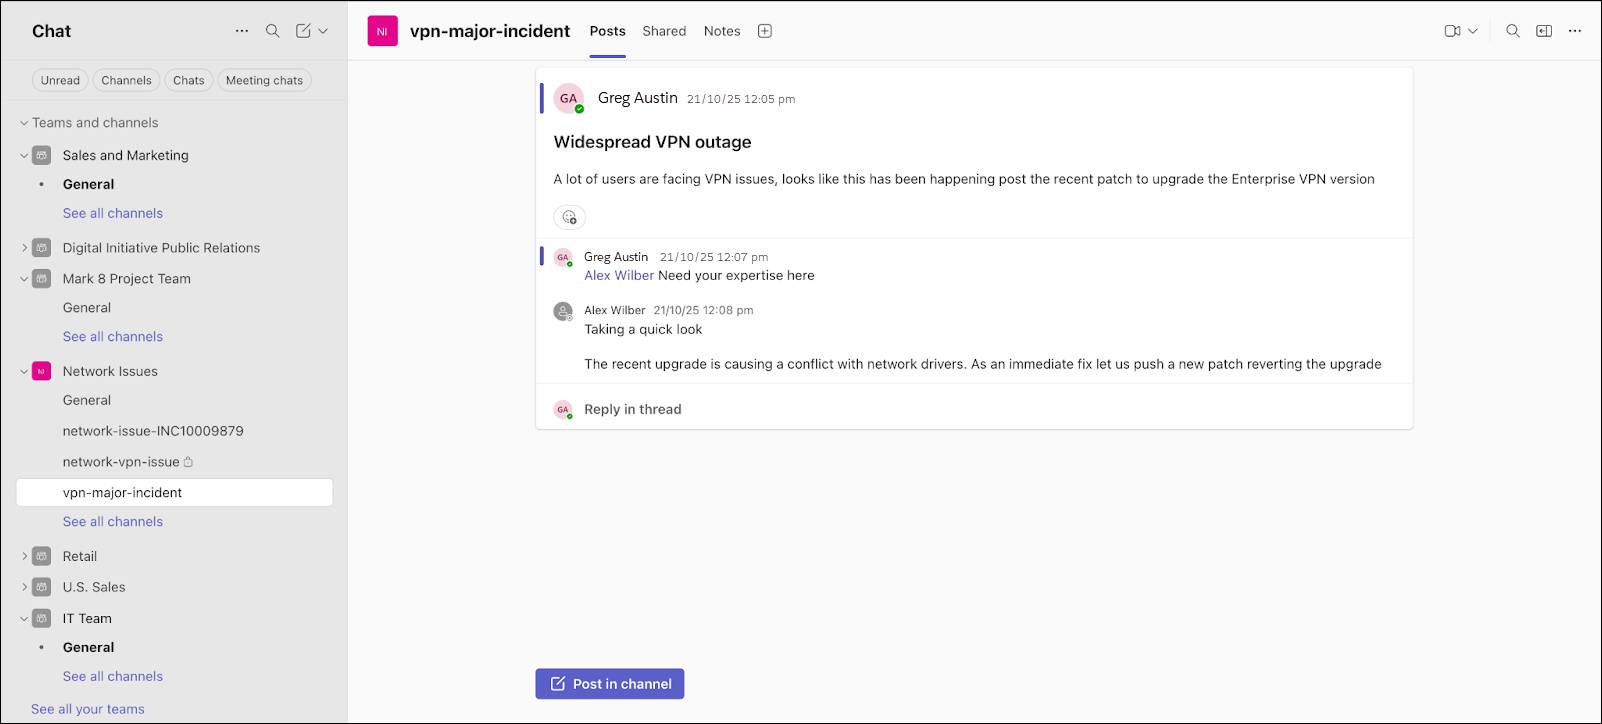Viewport: 1602px width, 724px height.
Task: Click the find in channel search icon
Action: [x=1513, y=31]
